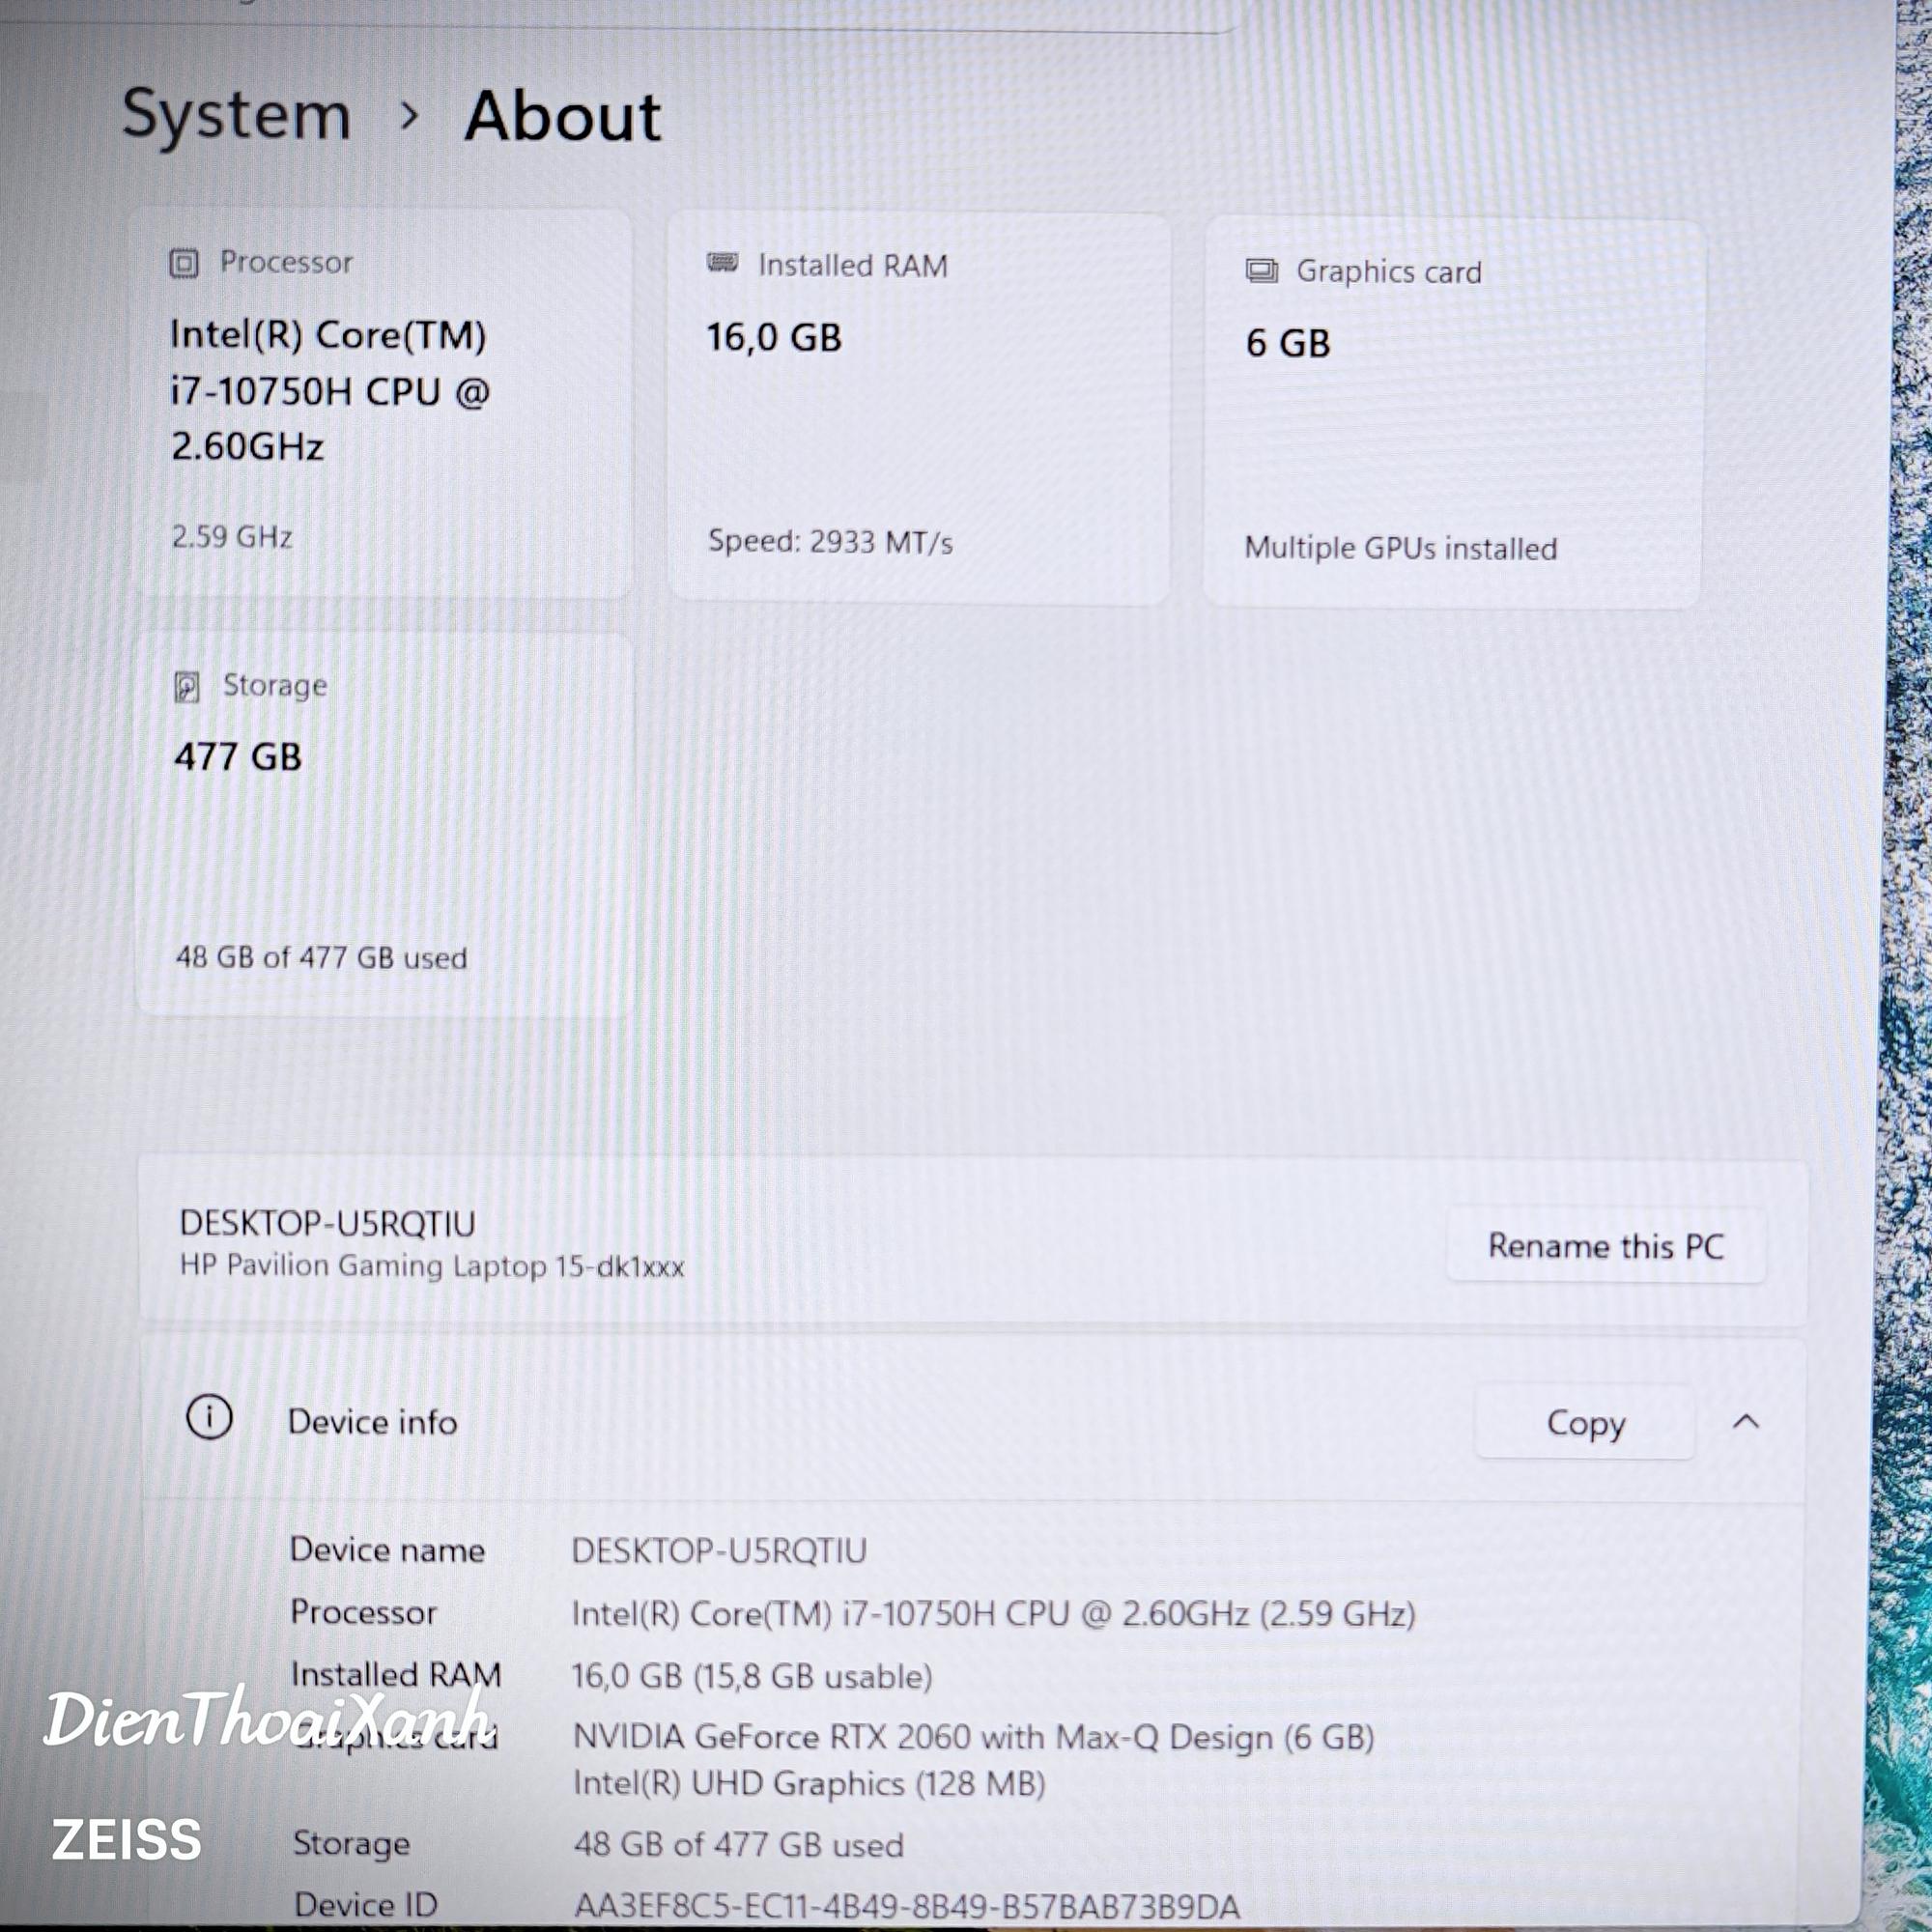Click the '16,0 GB' RAM value

coord(774,338)
